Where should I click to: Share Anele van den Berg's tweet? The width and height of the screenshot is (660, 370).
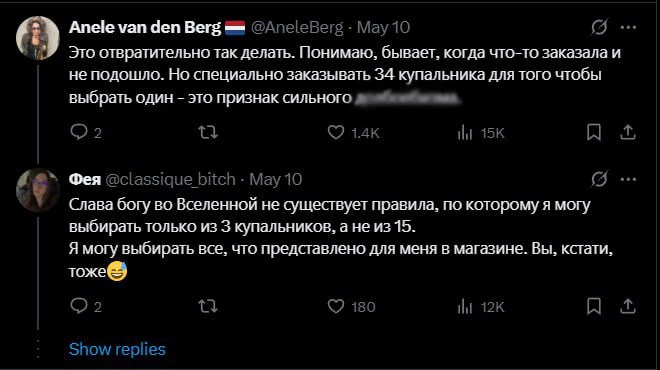click(x=628, y=132)
